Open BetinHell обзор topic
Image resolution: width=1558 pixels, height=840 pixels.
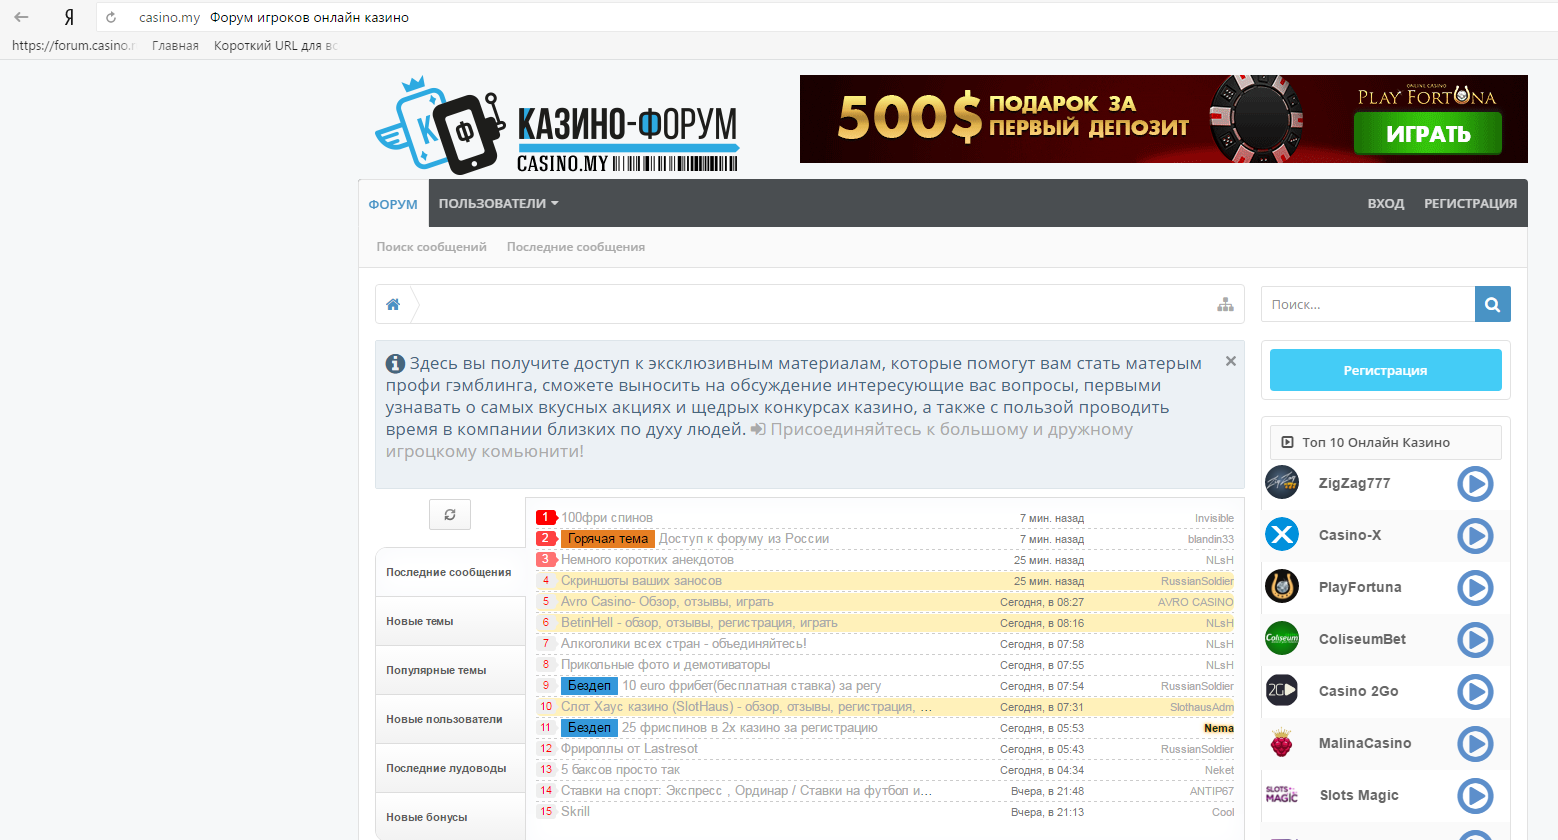699,623
